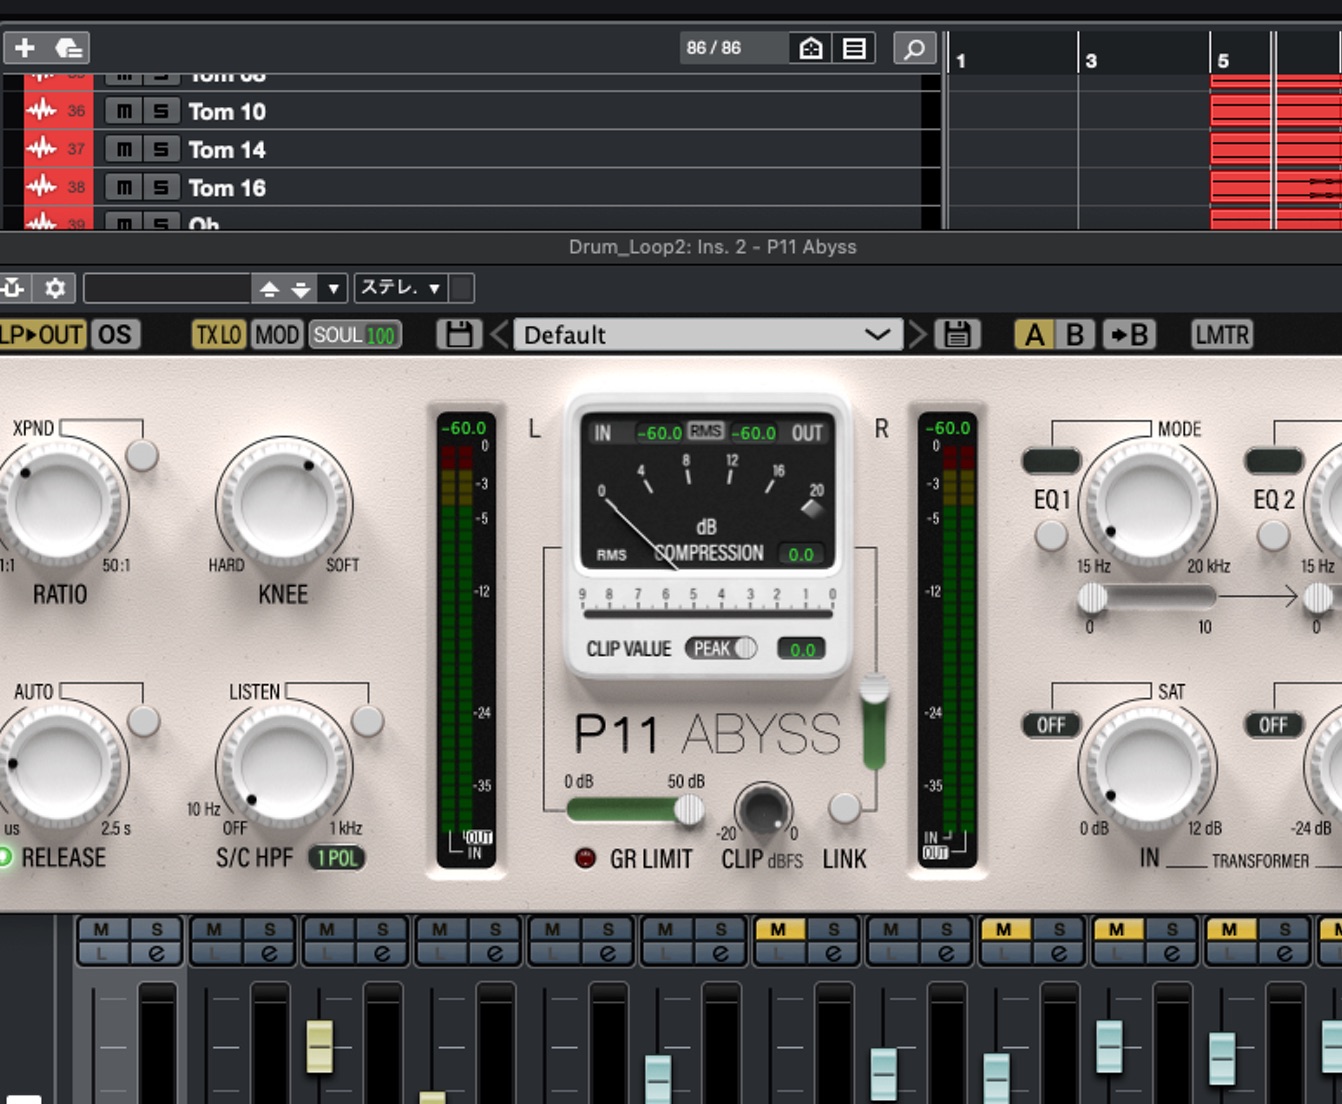The width and height of the screenshot is (1342, 1104).
Task: Open the Default preset dropdown
Action: click(706, 334)
